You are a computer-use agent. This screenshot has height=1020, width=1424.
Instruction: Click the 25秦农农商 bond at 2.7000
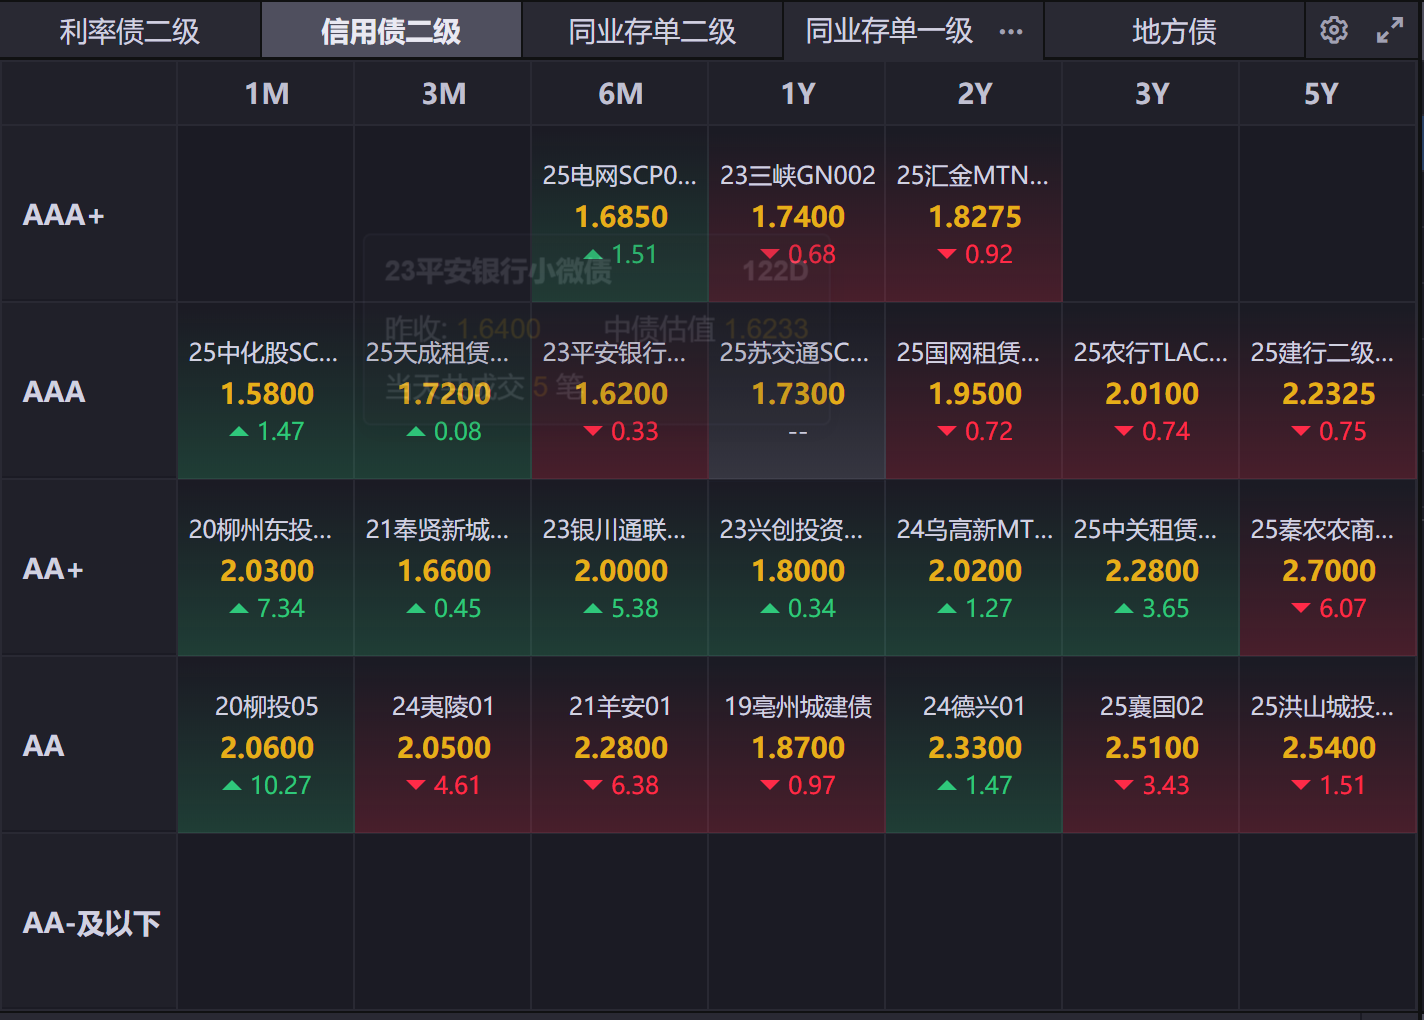(1327, 570)
